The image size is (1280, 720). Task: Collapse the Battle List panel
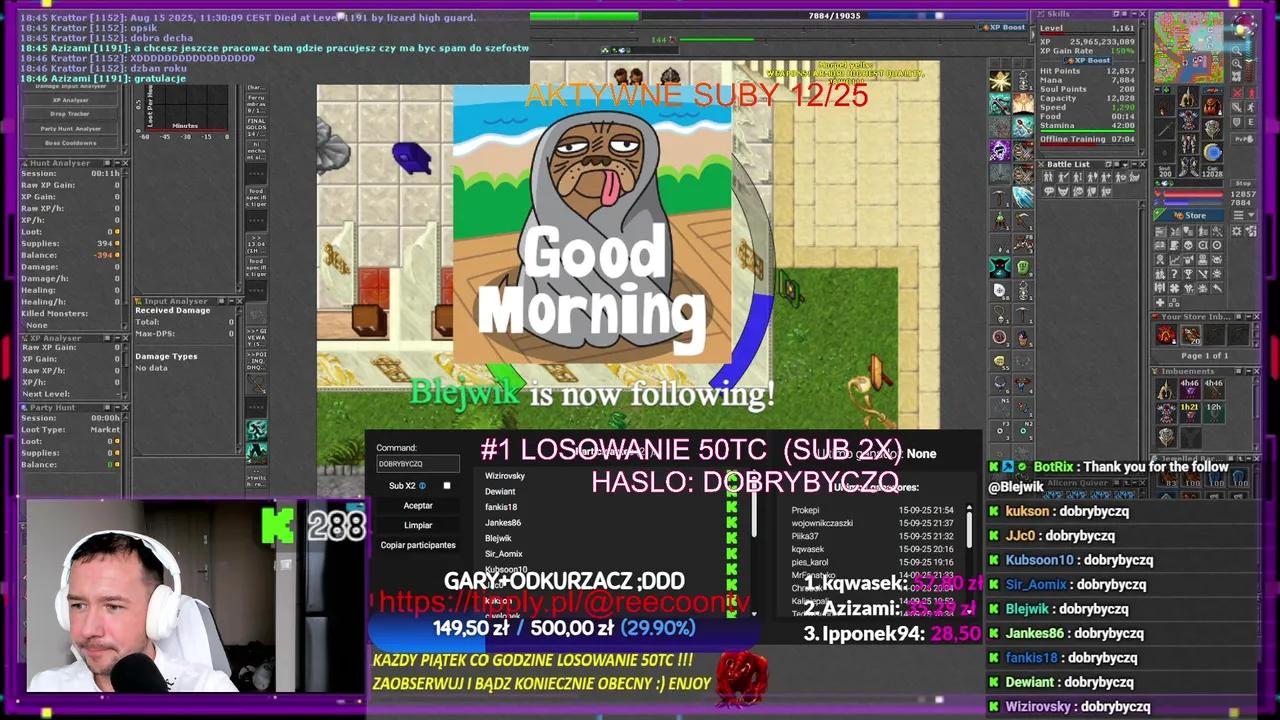pos(1134,164)
